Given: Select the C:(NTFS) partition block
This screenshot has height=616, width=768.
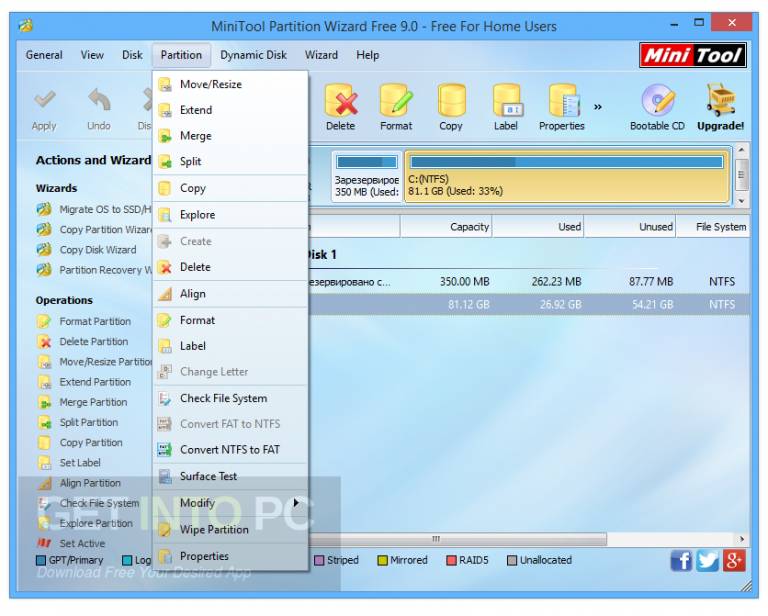Looking at the screenshot, I should [x=567, y=176].
